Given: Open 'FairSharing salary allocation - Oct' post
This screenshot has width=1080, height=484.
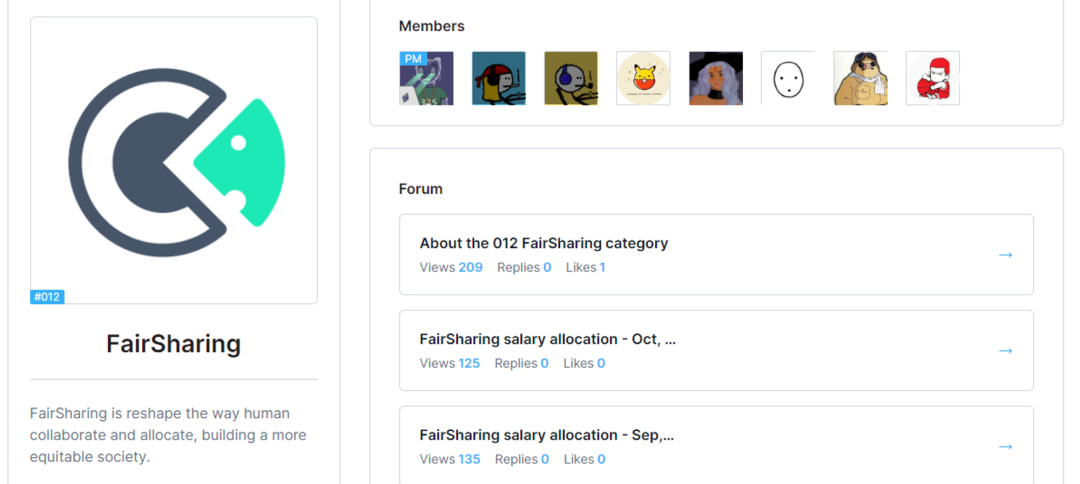Looking at the screenshot, I should coord(547,339).
